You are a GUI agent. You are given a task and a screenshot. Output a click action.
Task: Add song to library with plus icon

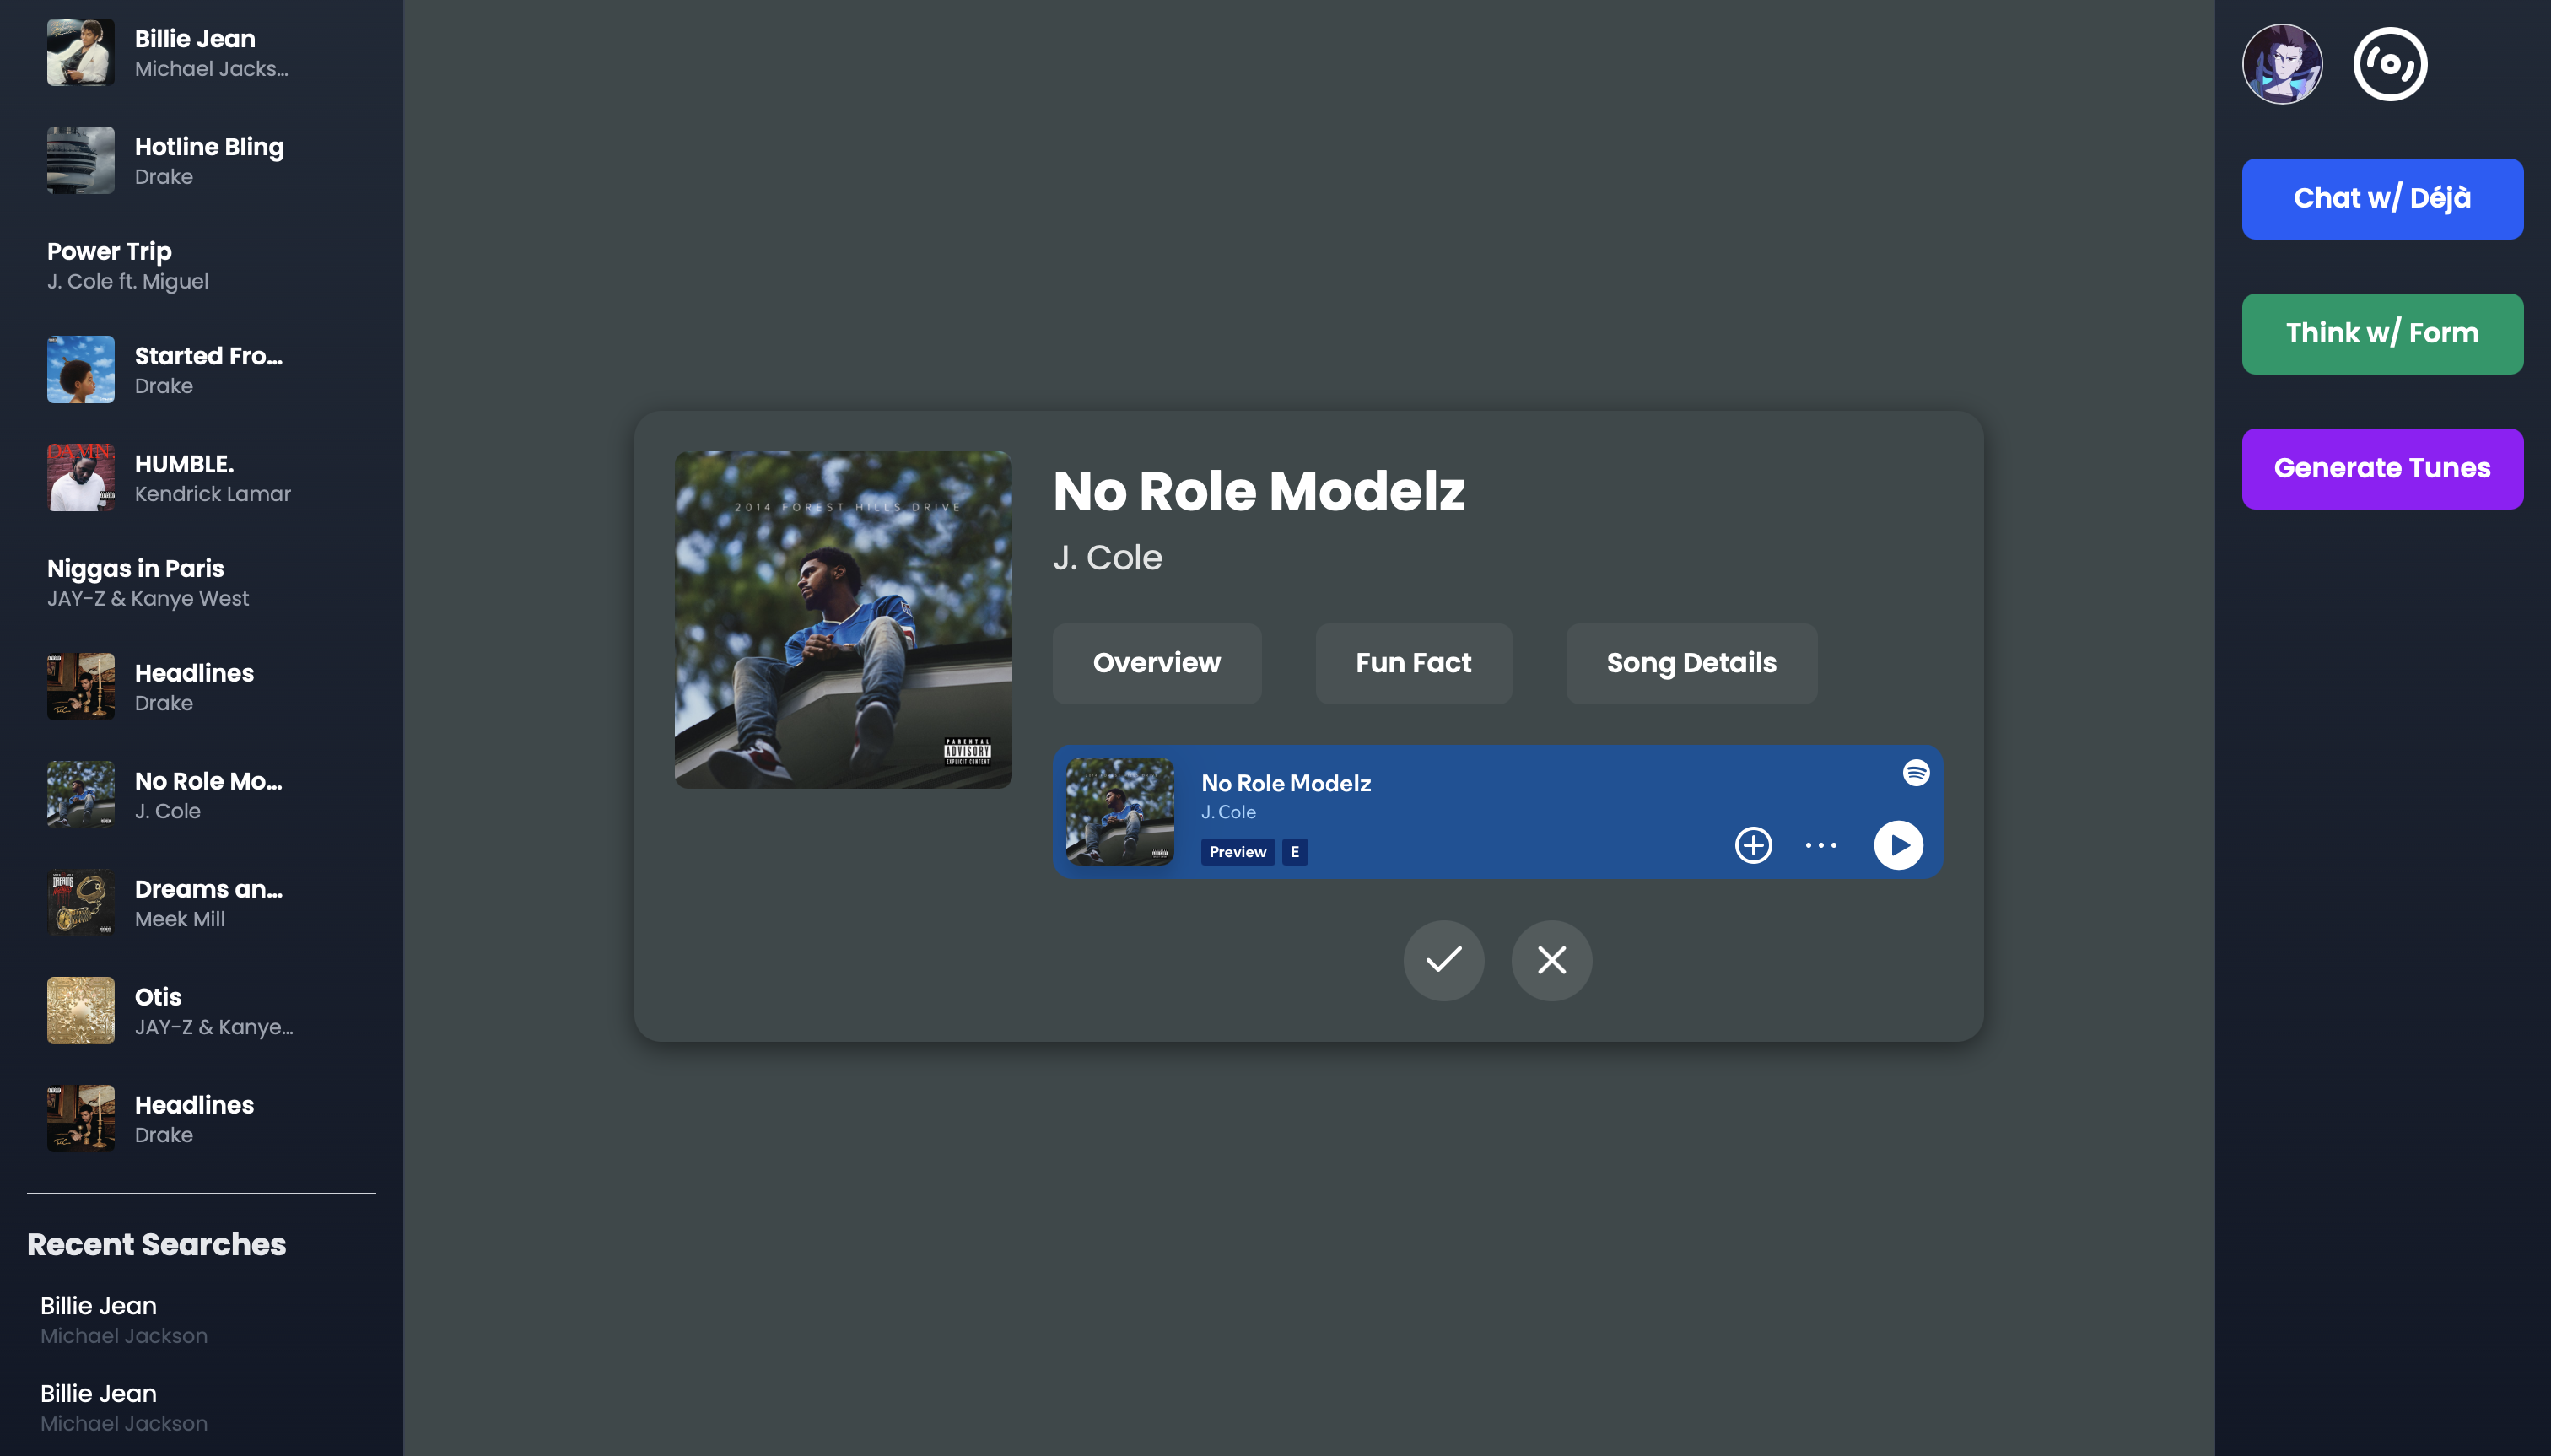click(1752, 845)
